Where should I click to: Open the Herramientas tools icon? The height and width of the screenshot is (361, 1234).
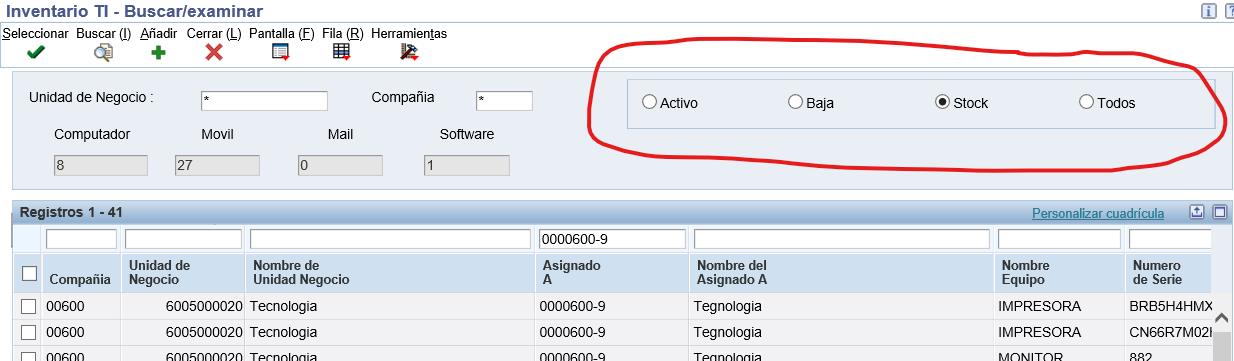point(408,52)
